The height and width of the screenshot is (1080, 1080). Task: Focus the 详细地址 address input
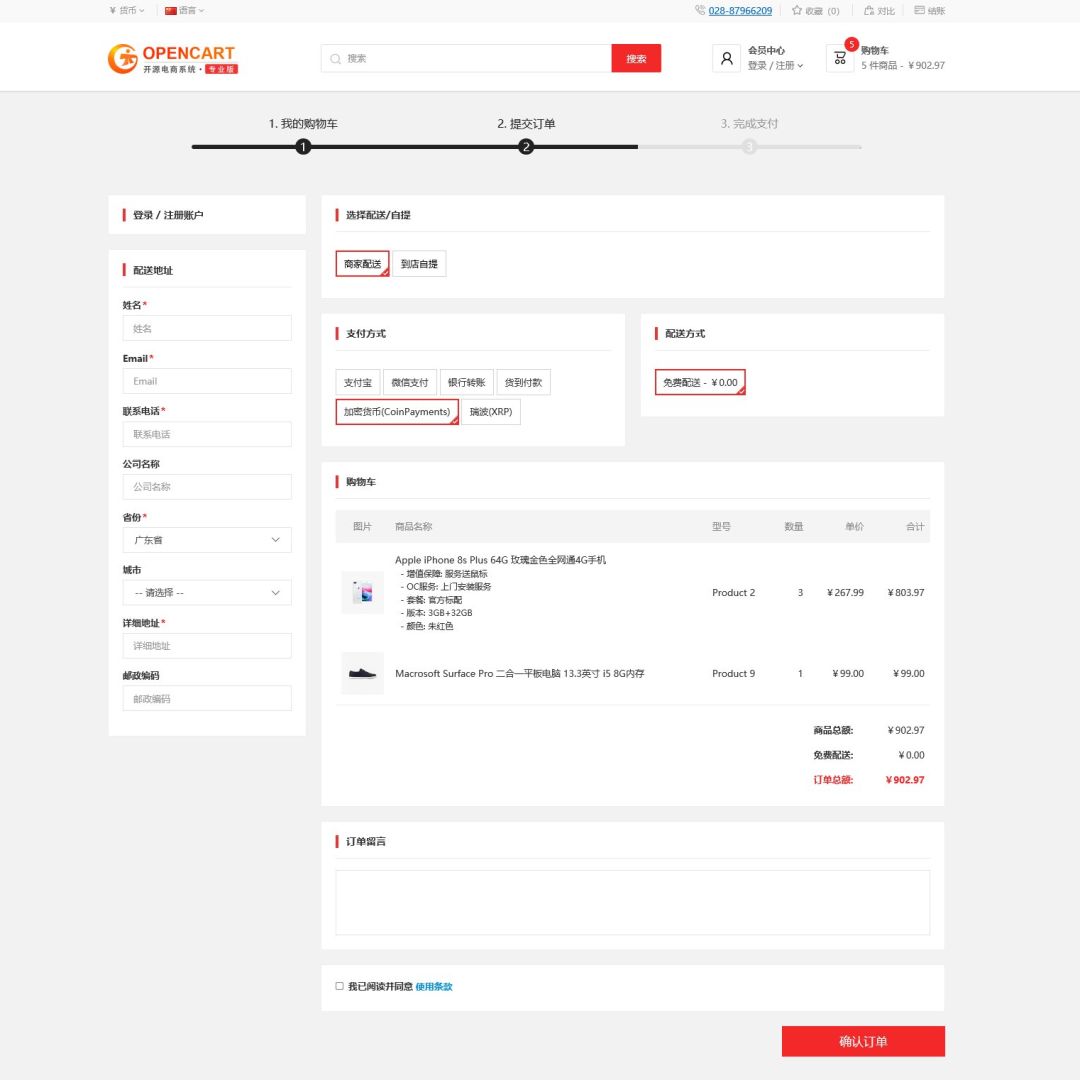(207, 646)
